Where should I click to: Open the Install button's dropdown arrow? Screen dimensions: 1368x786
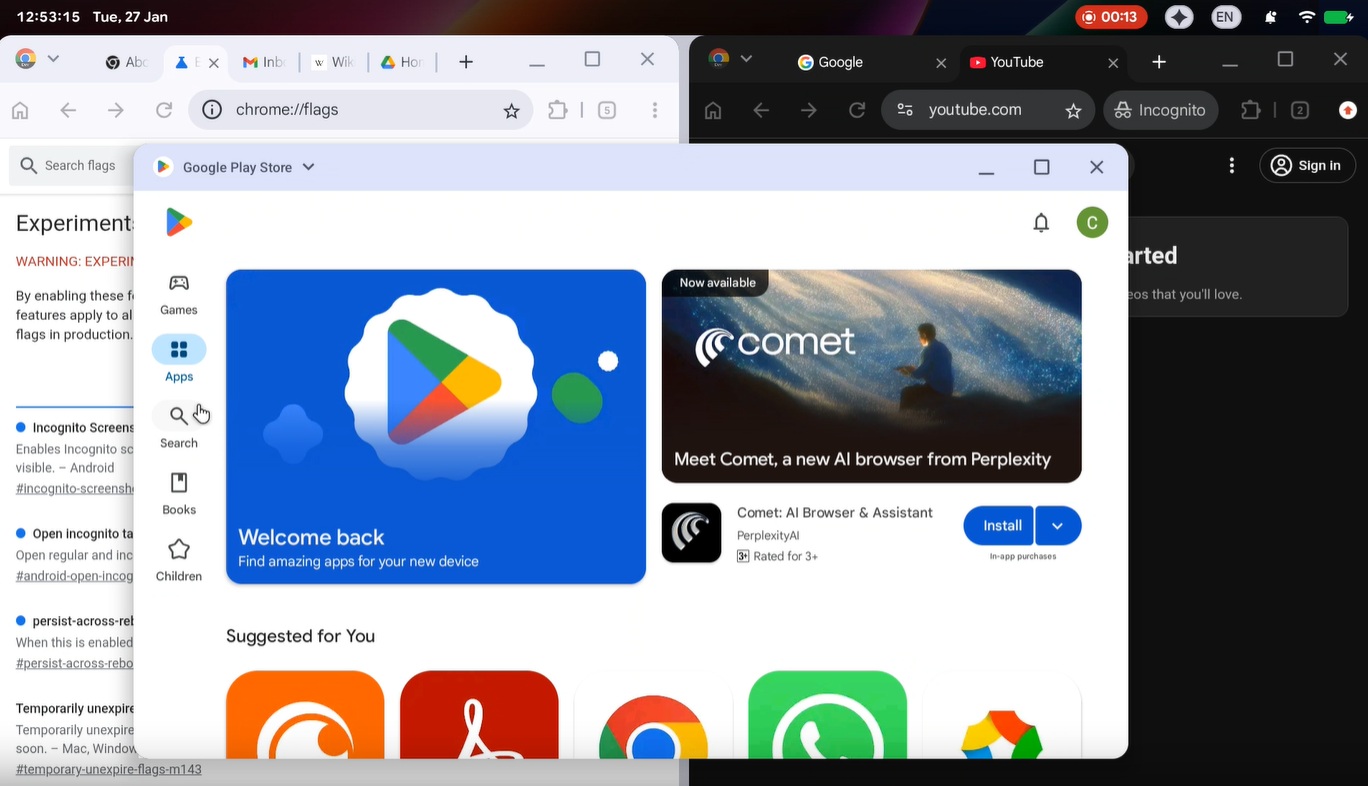pos(1057,525)
